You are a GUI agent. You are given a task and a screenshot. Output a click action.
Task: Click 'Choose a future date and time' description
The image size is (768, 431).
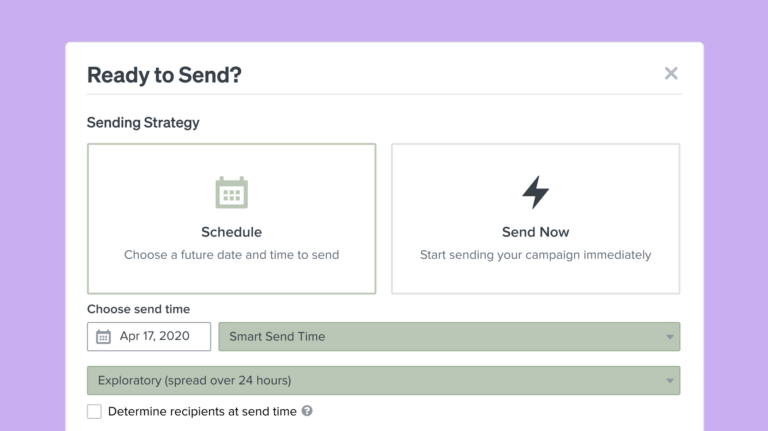(x=232, y=255)
